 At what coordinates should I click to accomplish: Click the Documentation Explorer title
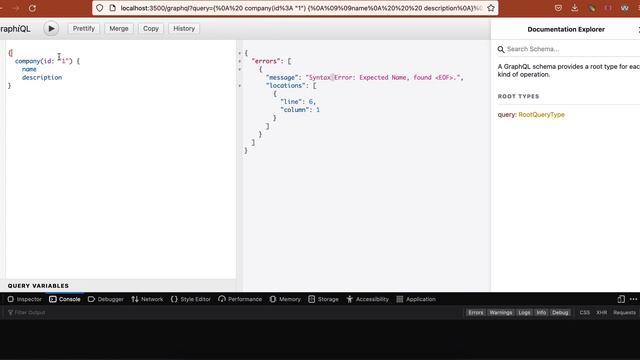pos(566,29)
